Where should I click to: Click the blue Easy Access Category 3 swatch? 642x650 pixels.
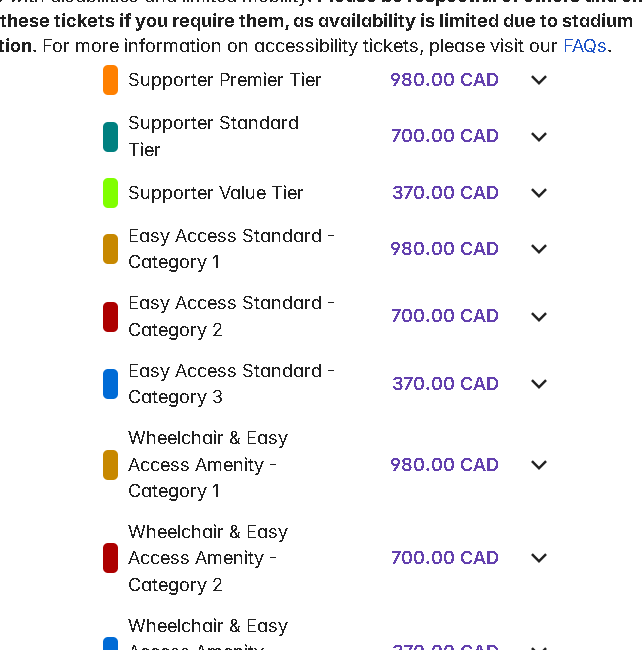pyautogui.click(x=110, y=384)
